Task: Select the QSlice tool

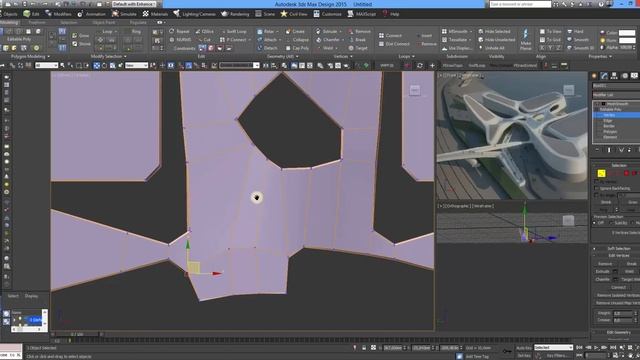Action: tap(204, 31)
